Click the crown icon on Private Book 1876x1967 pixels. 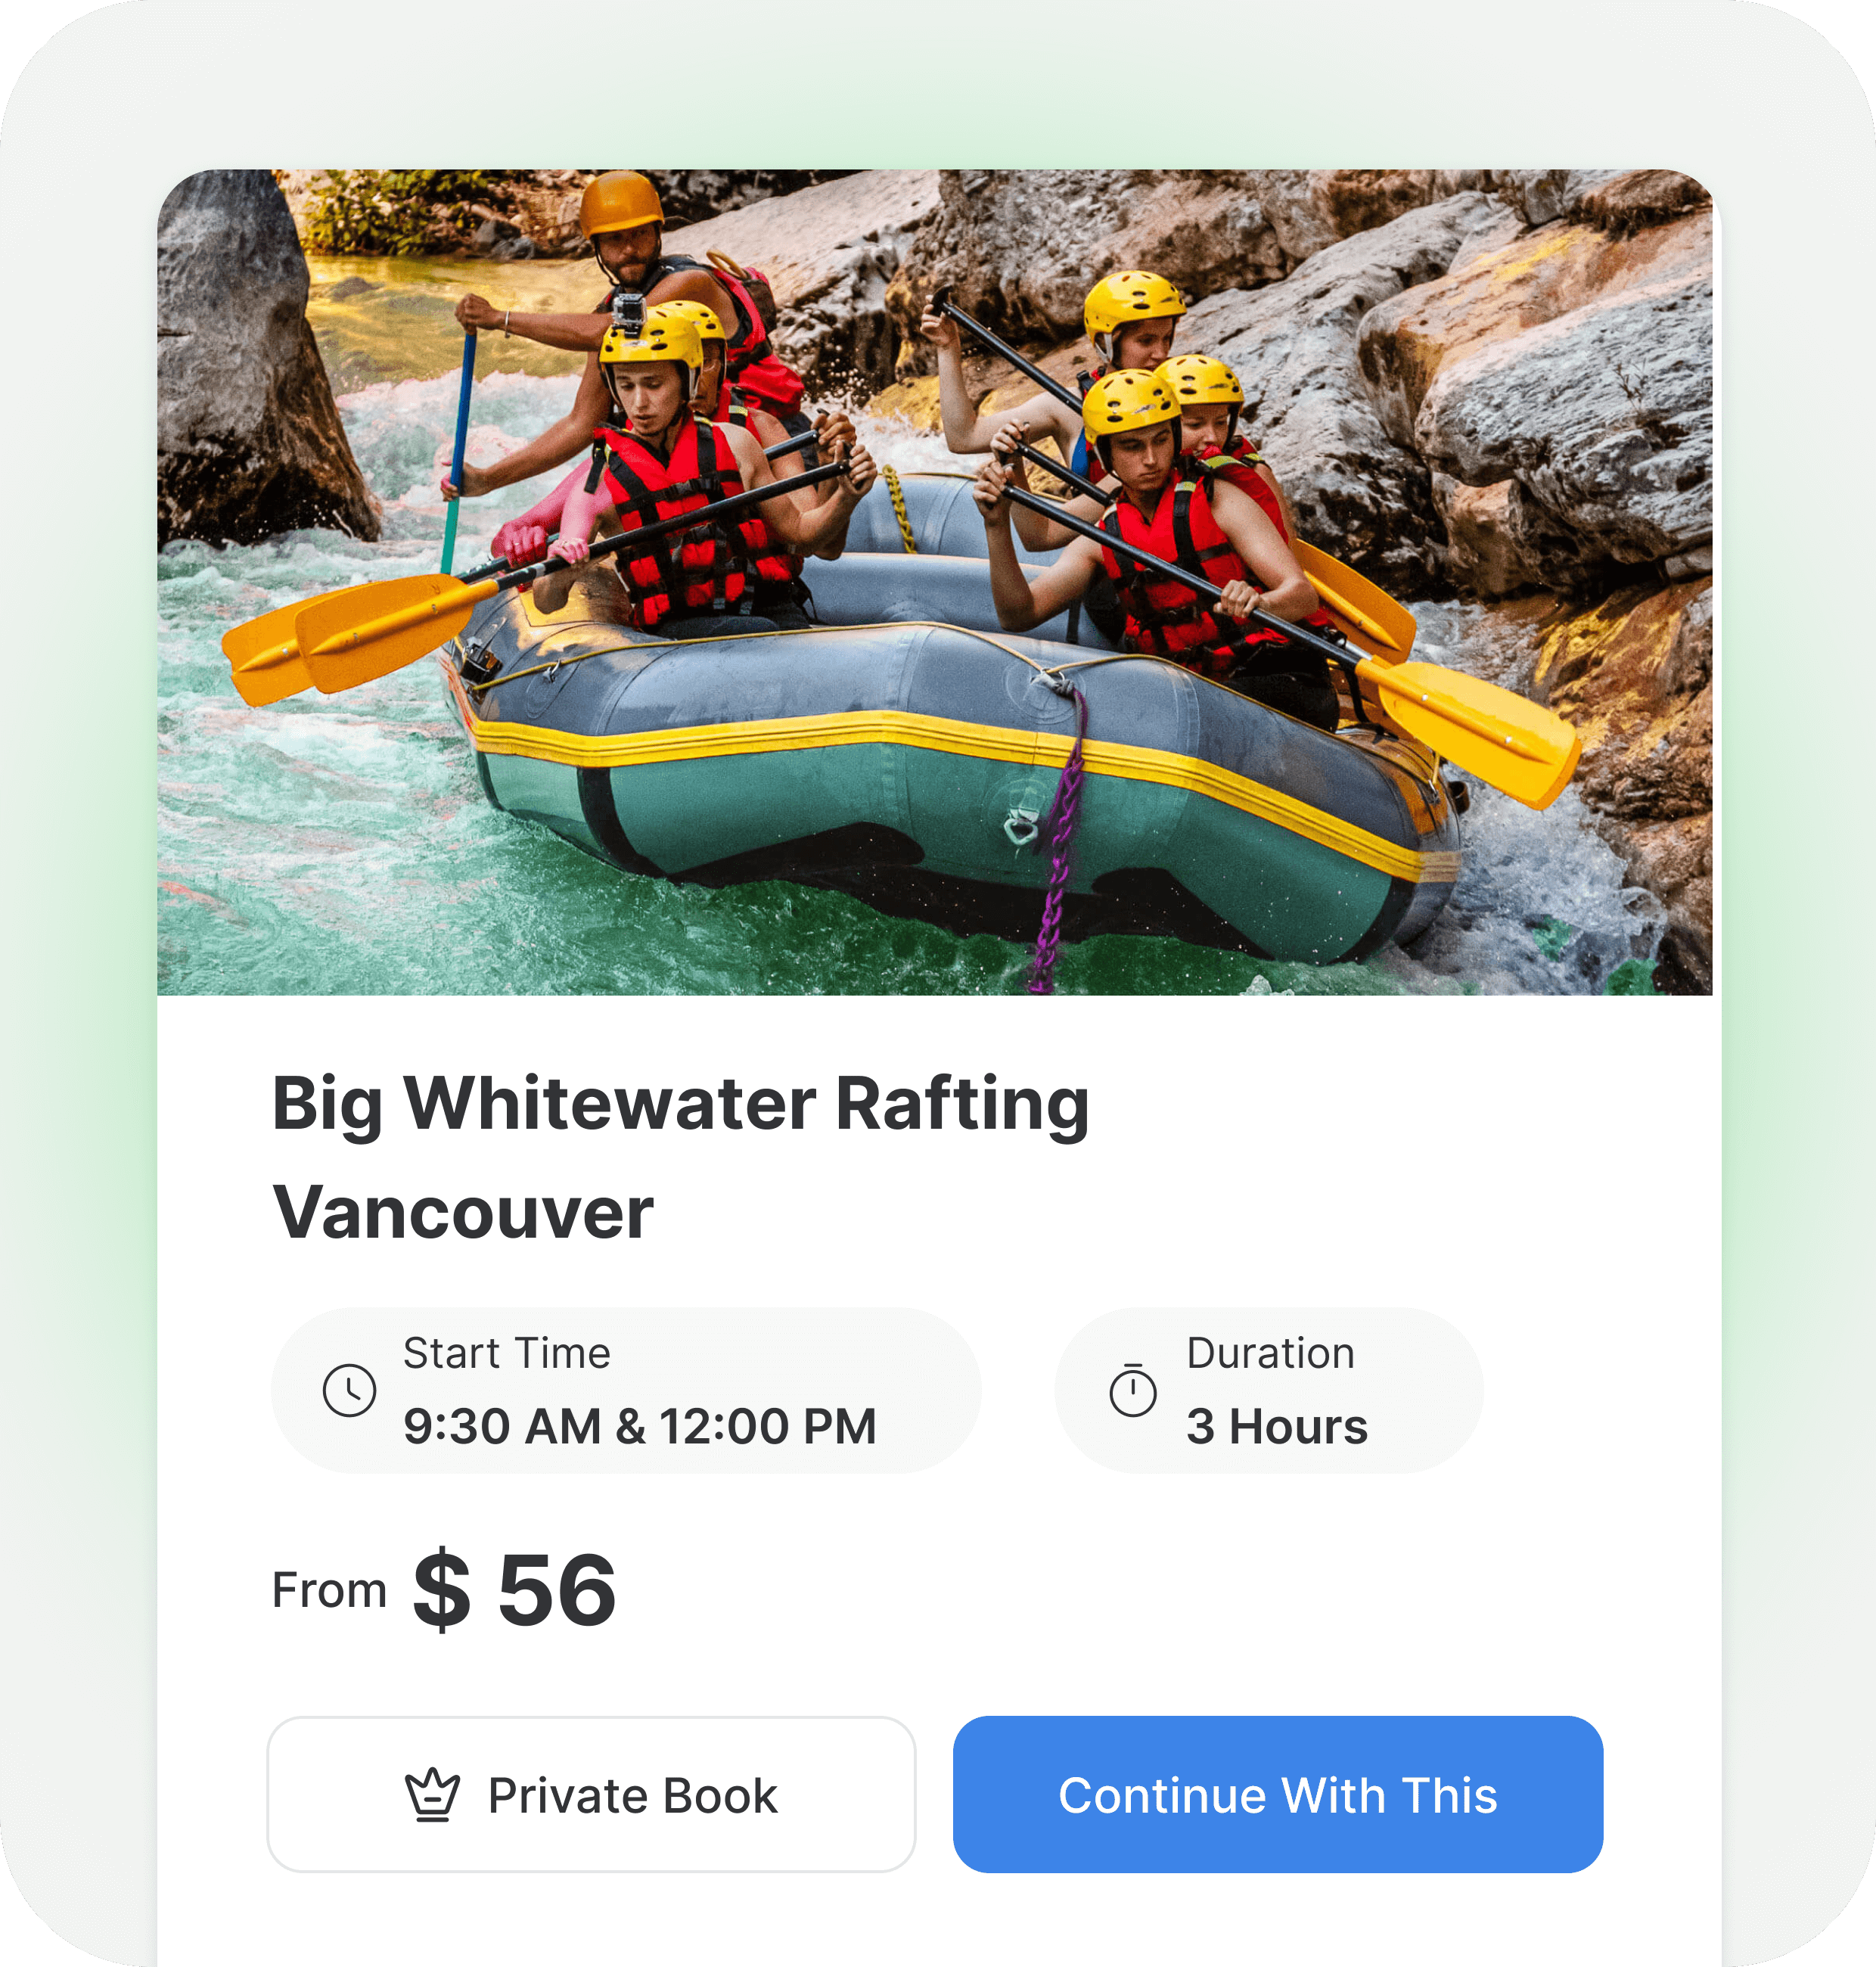[x=432, y=1796]
